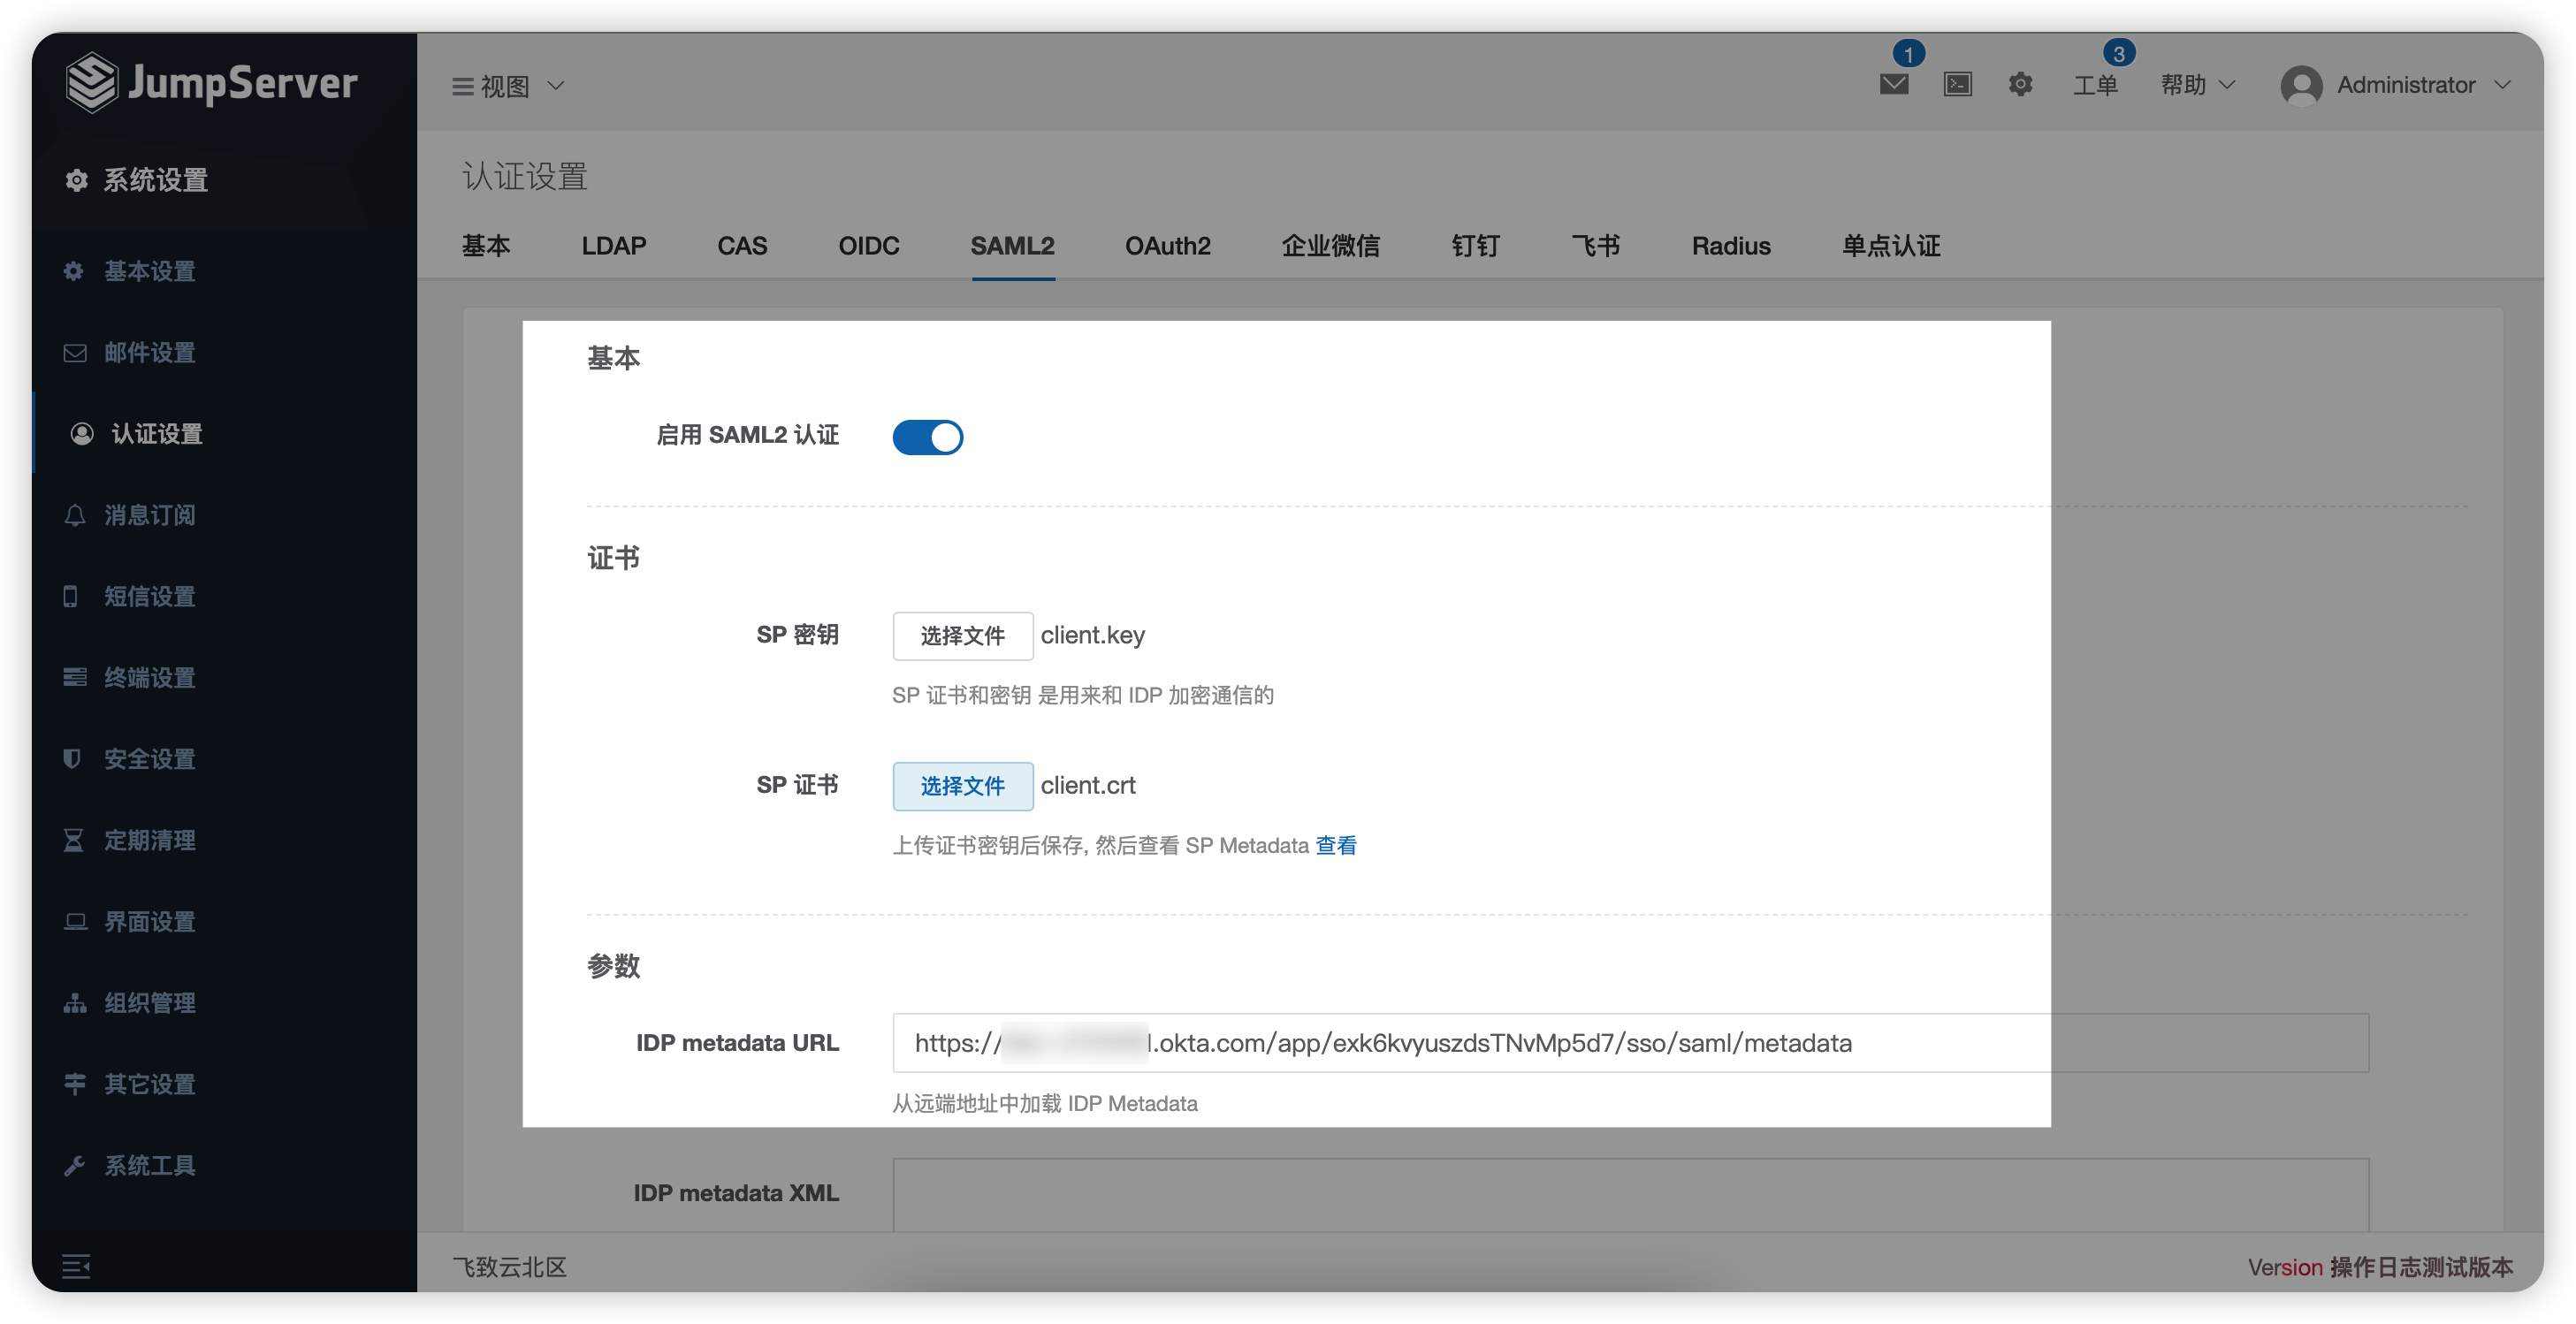Open the mail notifications envelope icon

pos(1893,85)
